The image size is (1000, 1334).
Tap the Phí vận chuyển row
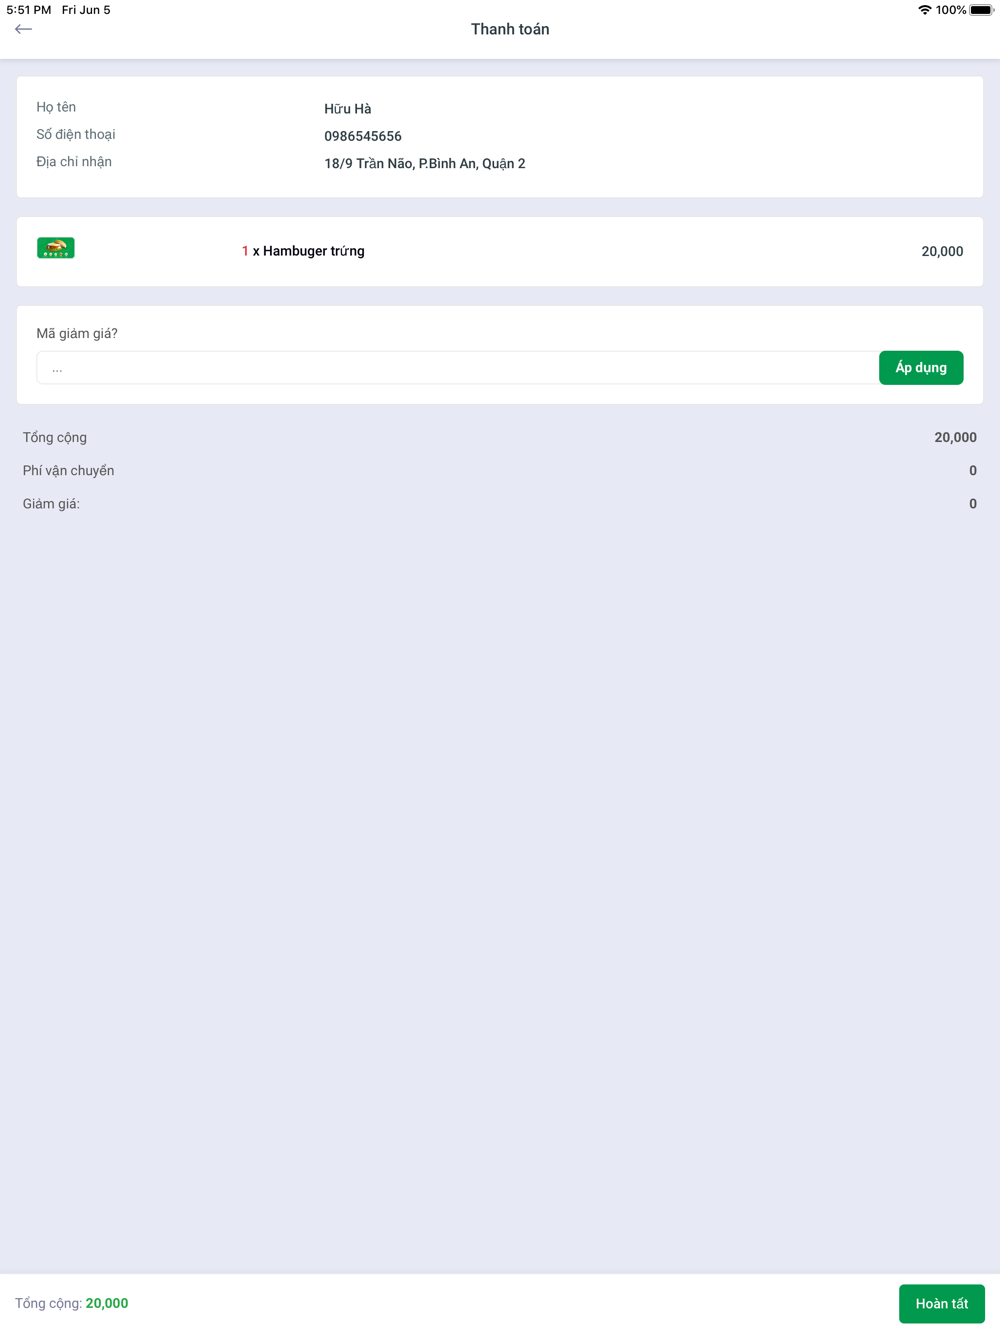tap(500, 470)
